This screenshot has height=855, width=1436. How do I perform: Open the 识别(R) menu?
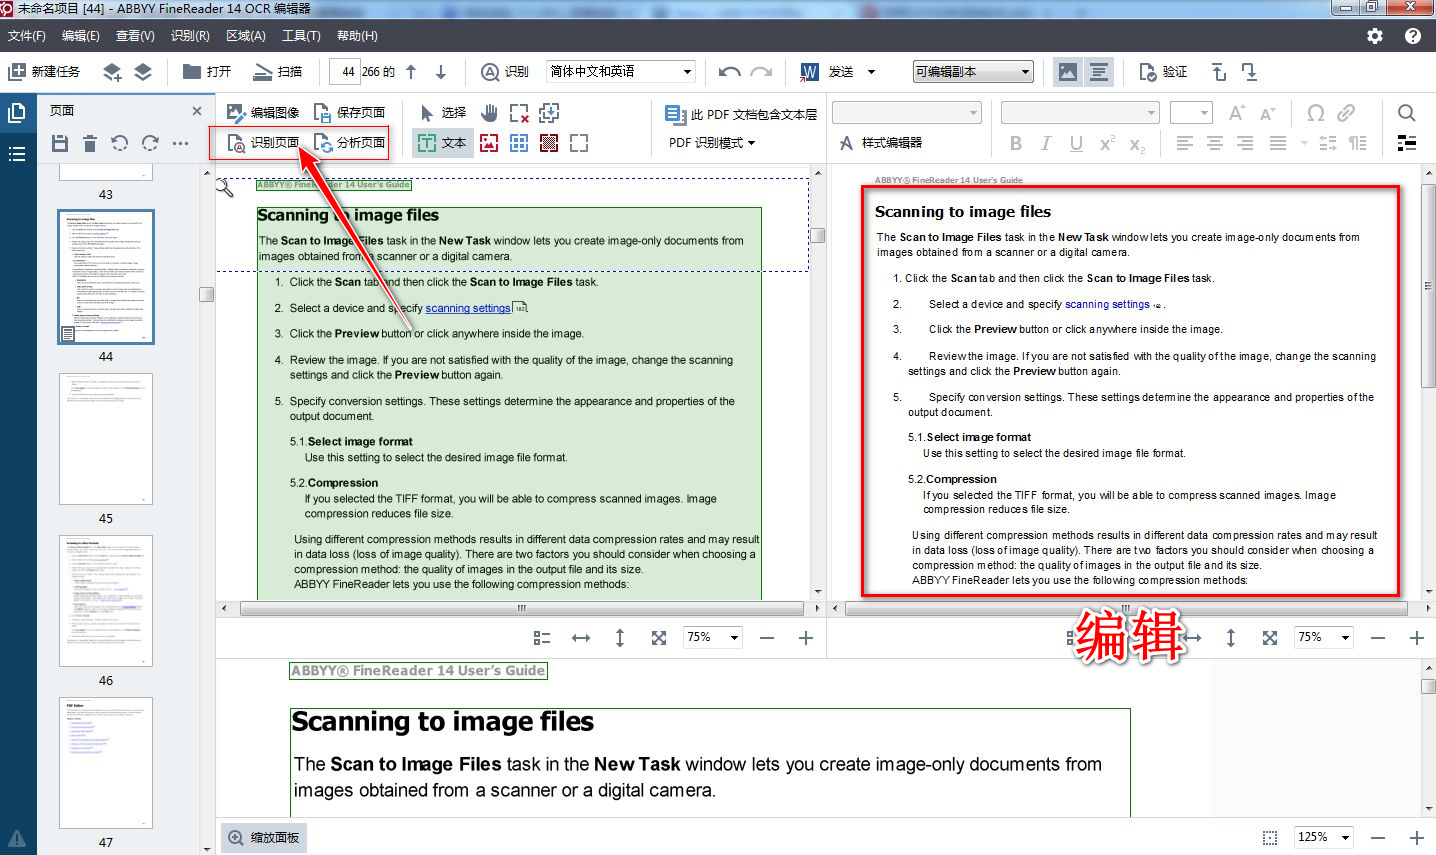tap(190, 36)
